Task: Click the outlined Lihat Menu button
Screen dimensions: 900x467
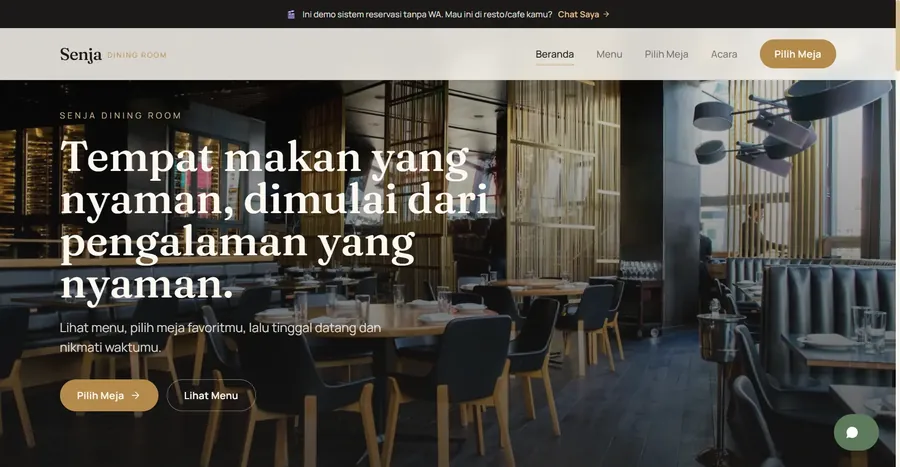Action: pyautogui.click(x=211, y=395)
